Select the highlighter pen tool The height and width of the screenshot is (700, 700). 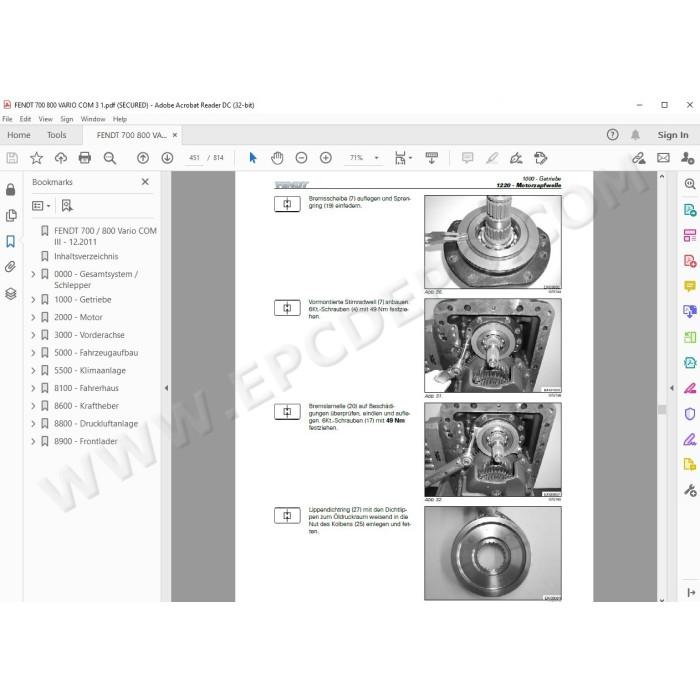pyautogui.click(x=492, y=158)
